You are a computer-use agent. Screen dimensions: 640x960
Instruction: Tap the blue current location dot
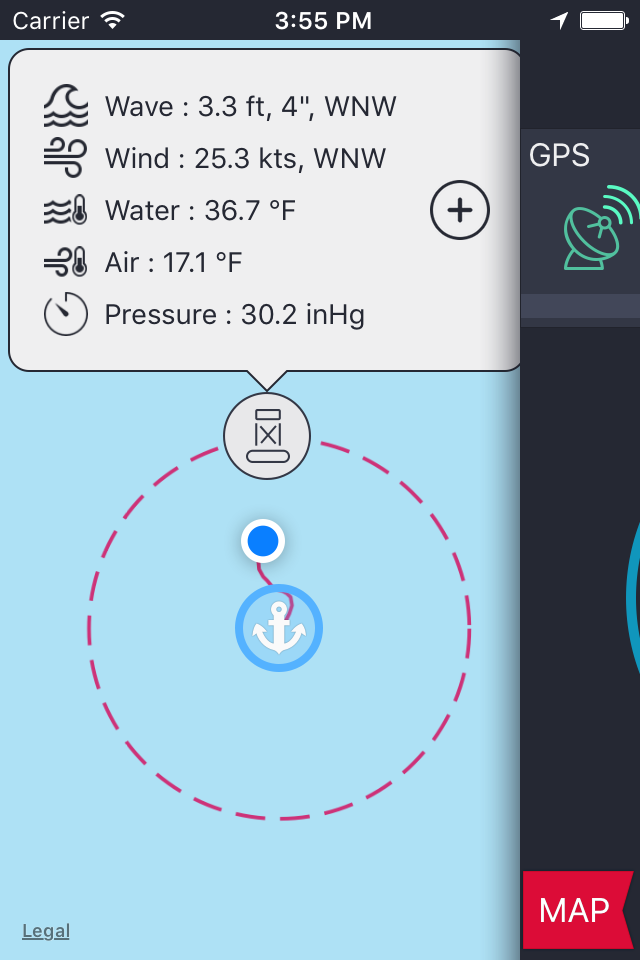263,541
